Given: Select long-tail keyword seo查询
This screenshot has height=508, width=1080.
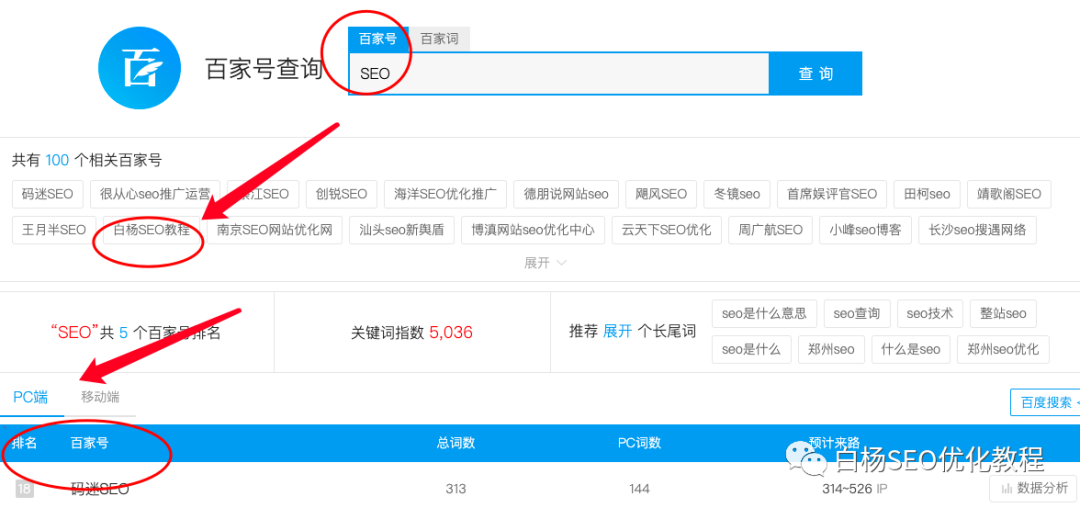Looking at the screenshot, I should 857,314.
